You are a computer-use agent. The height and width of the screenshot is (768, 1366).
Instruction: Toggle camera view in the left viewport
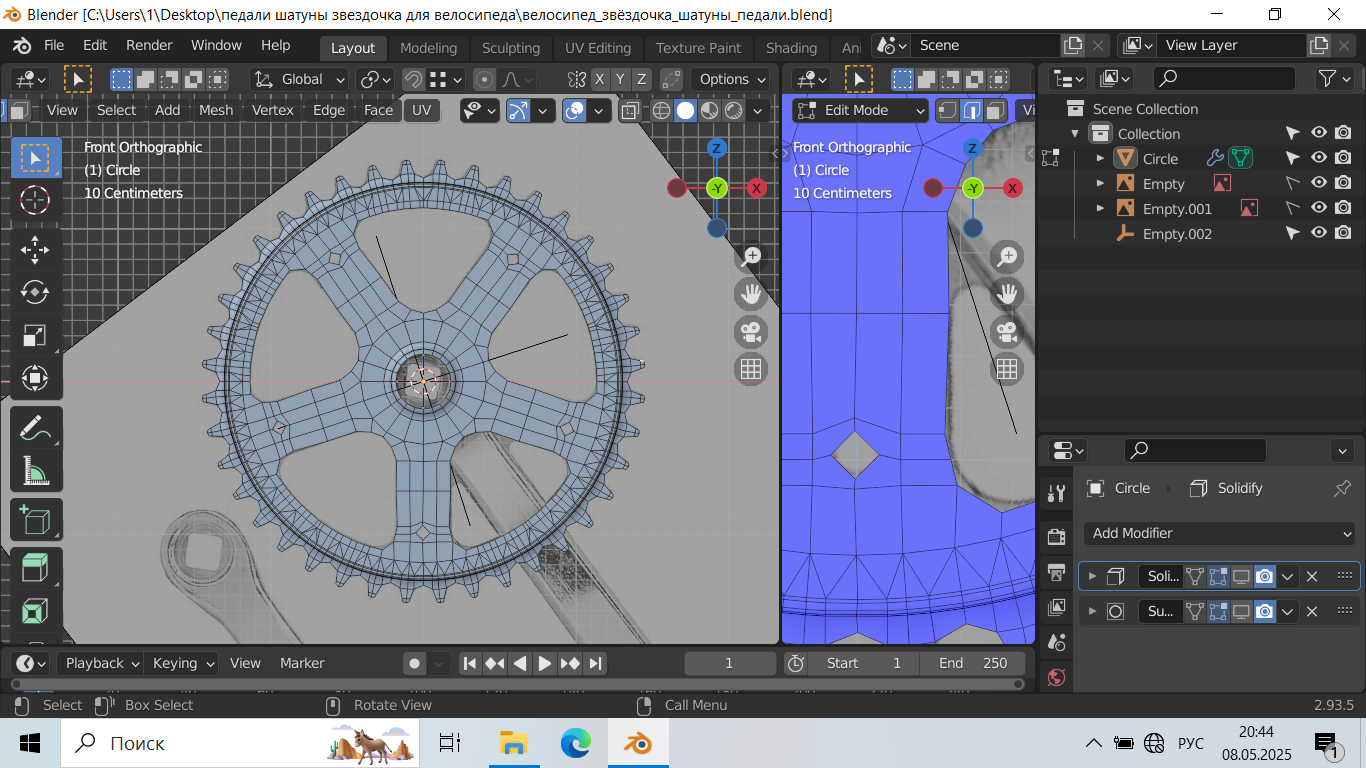(751, 331)
